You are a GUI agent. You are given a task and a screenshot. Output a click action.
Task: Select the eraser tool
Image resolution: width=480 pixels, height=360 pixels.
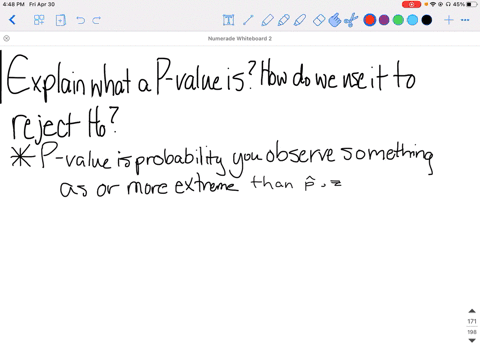pyautogui.click(x=319, y=20)
